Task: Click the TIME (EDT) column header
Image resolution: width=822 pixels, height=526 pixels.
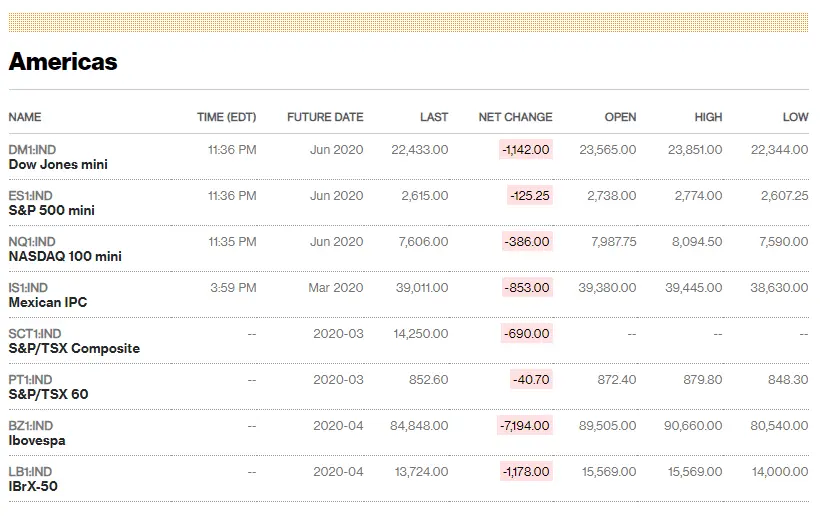Action: [226, 117]
